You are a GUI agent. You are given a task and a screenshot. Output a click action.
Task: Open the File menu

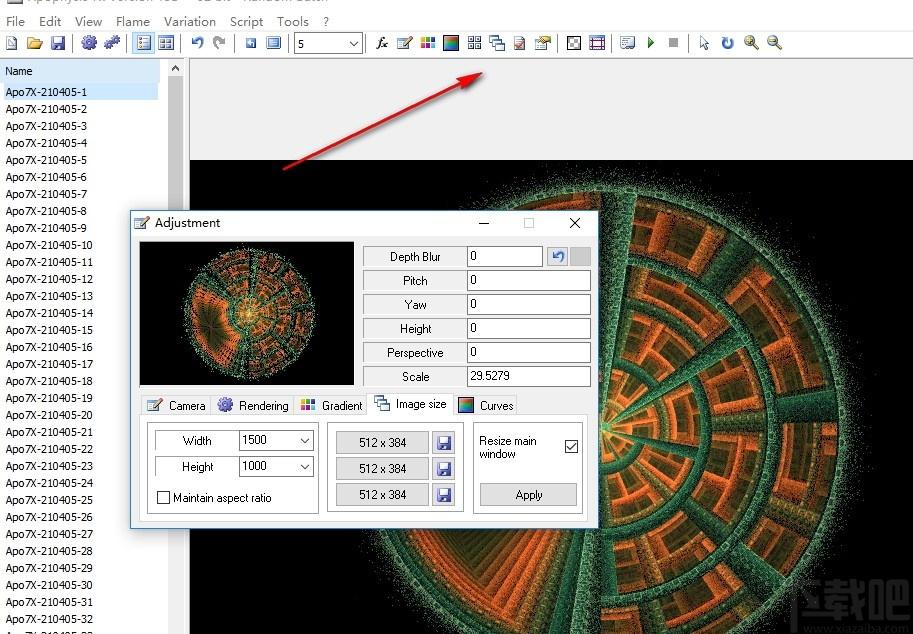(15, 22)
